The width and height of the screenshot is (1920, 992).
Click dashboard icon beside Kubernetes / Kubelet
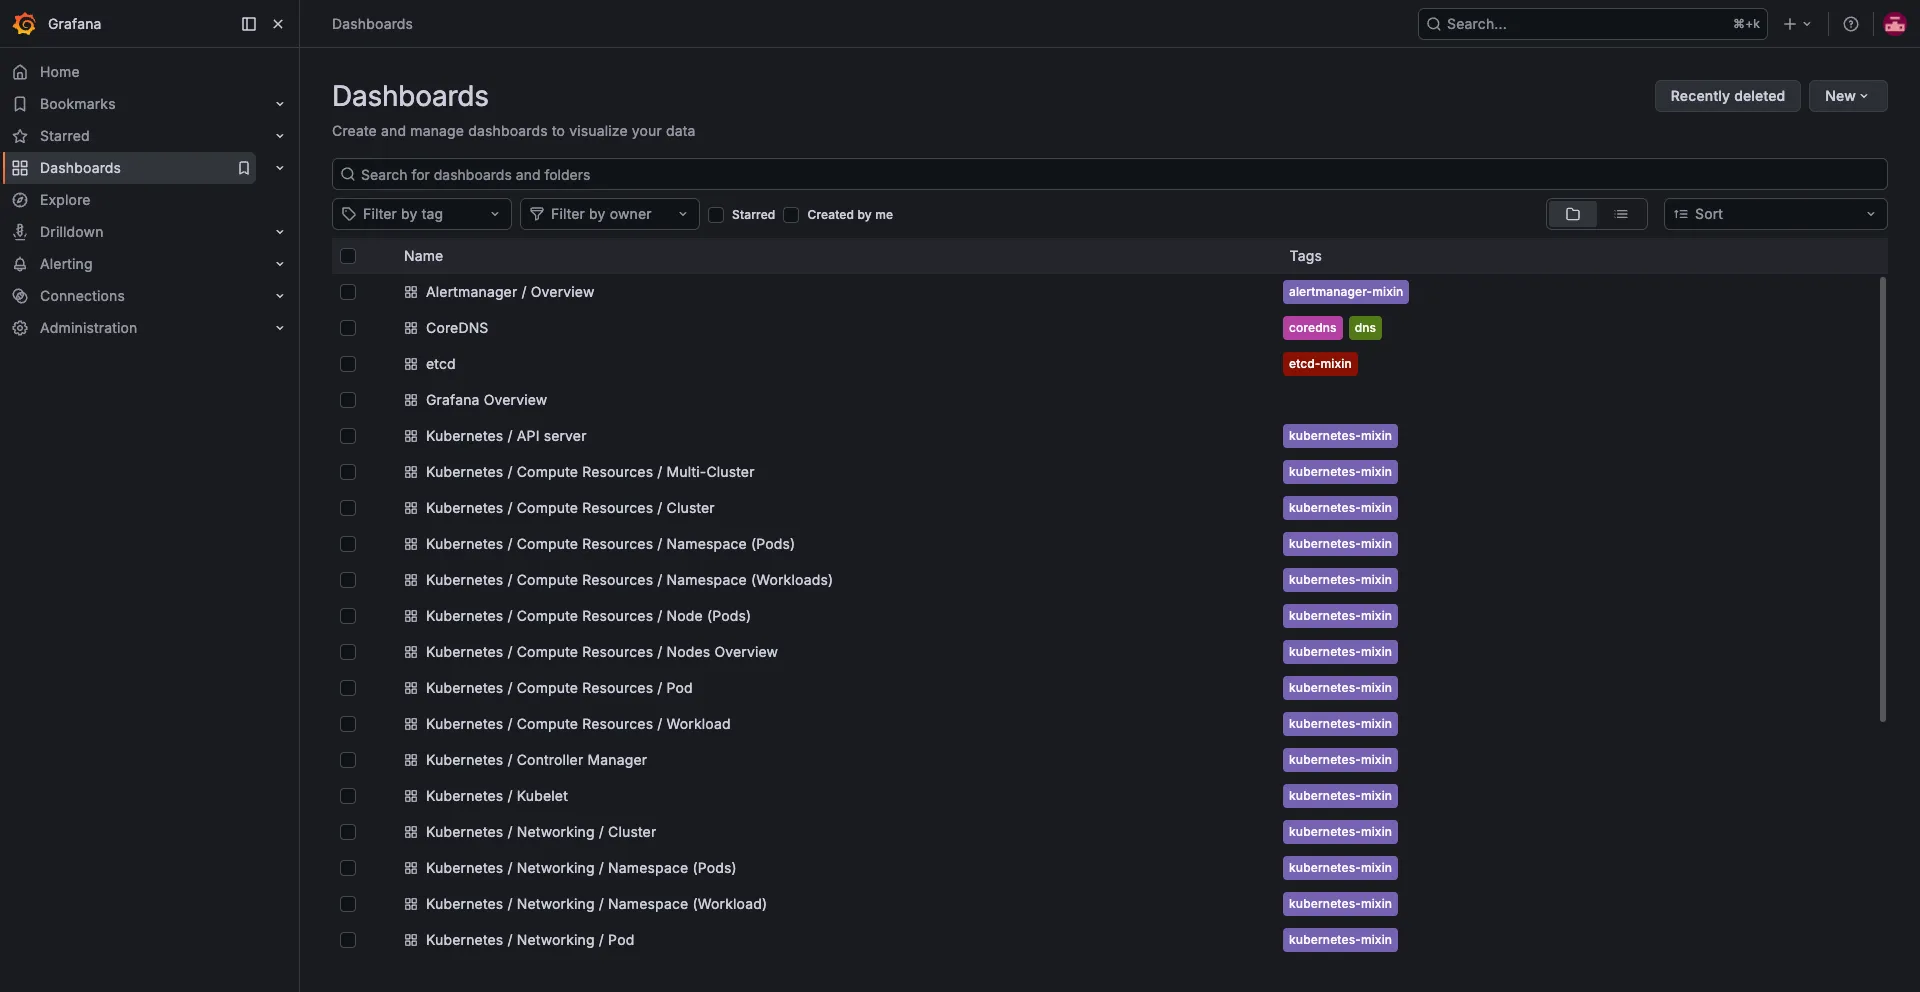(411, 796)
